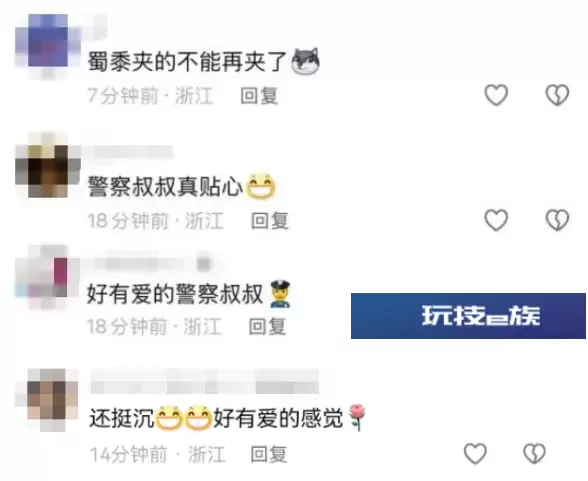588x481 pixels.
Task: Like the 还挺沉 comment
Action: coord(475,453)
